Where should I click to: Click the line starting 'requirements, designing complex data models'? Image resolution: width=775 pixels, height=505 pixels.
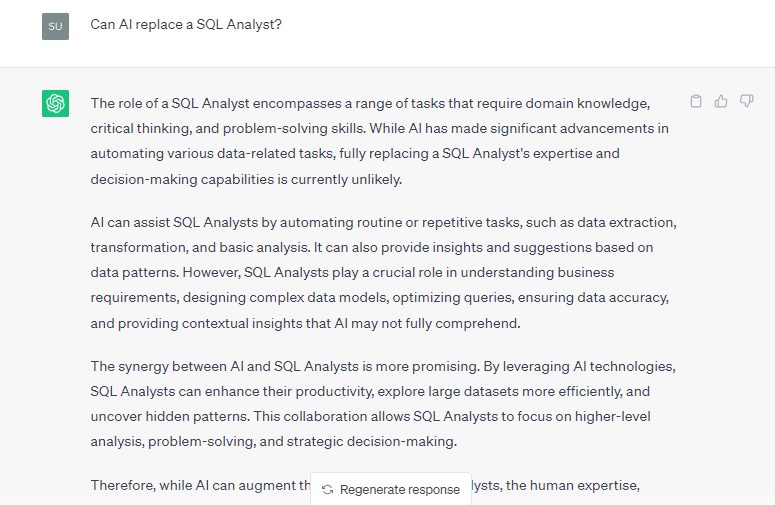click(380, 297)
